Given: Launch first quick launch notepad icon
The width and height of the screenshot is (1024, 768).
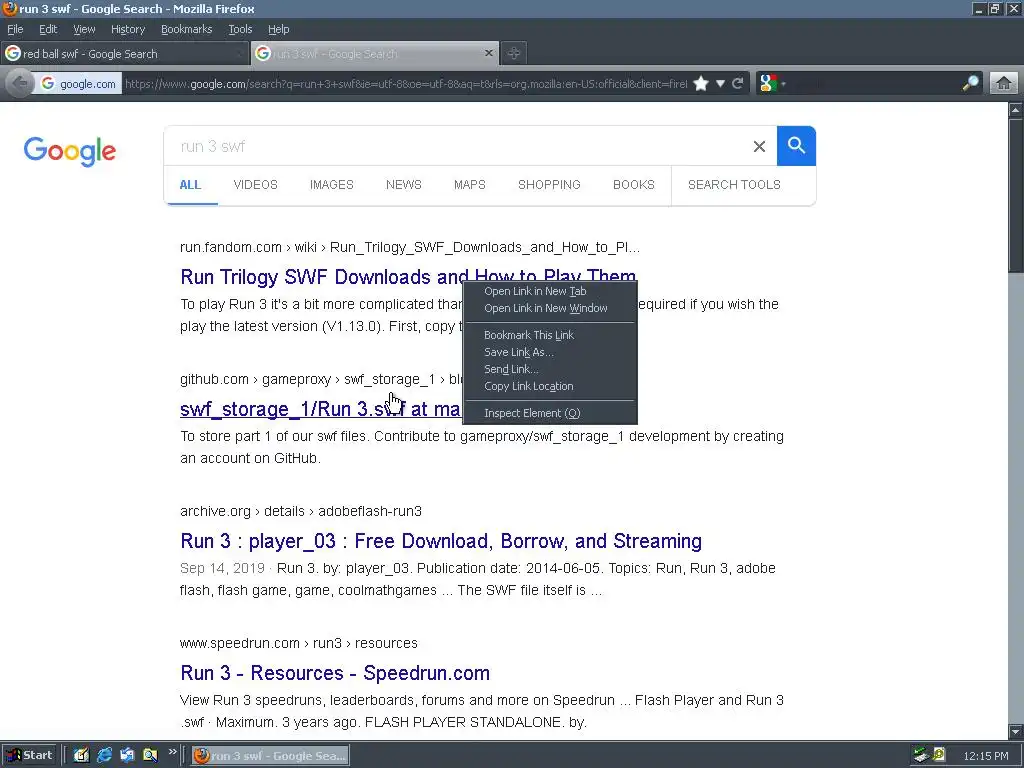Looking at the screenshot, I should [x=82, y=756].
